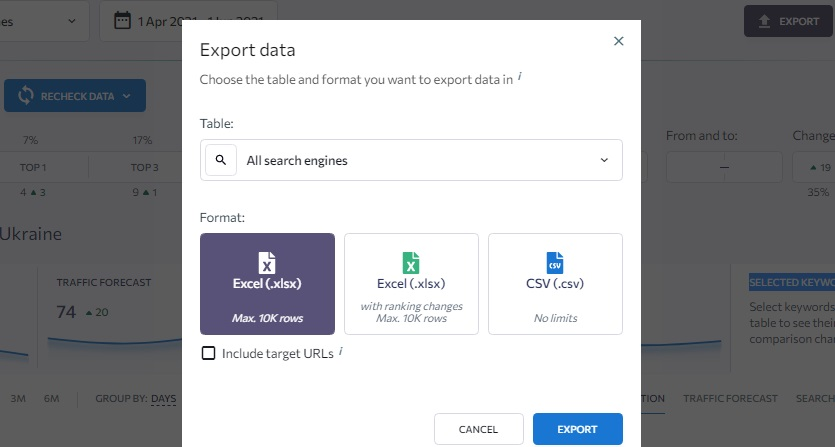Screen dimensions: 835x447
Task: Expand the Recheck Data dropdown arrow
Action: [127, 96]
